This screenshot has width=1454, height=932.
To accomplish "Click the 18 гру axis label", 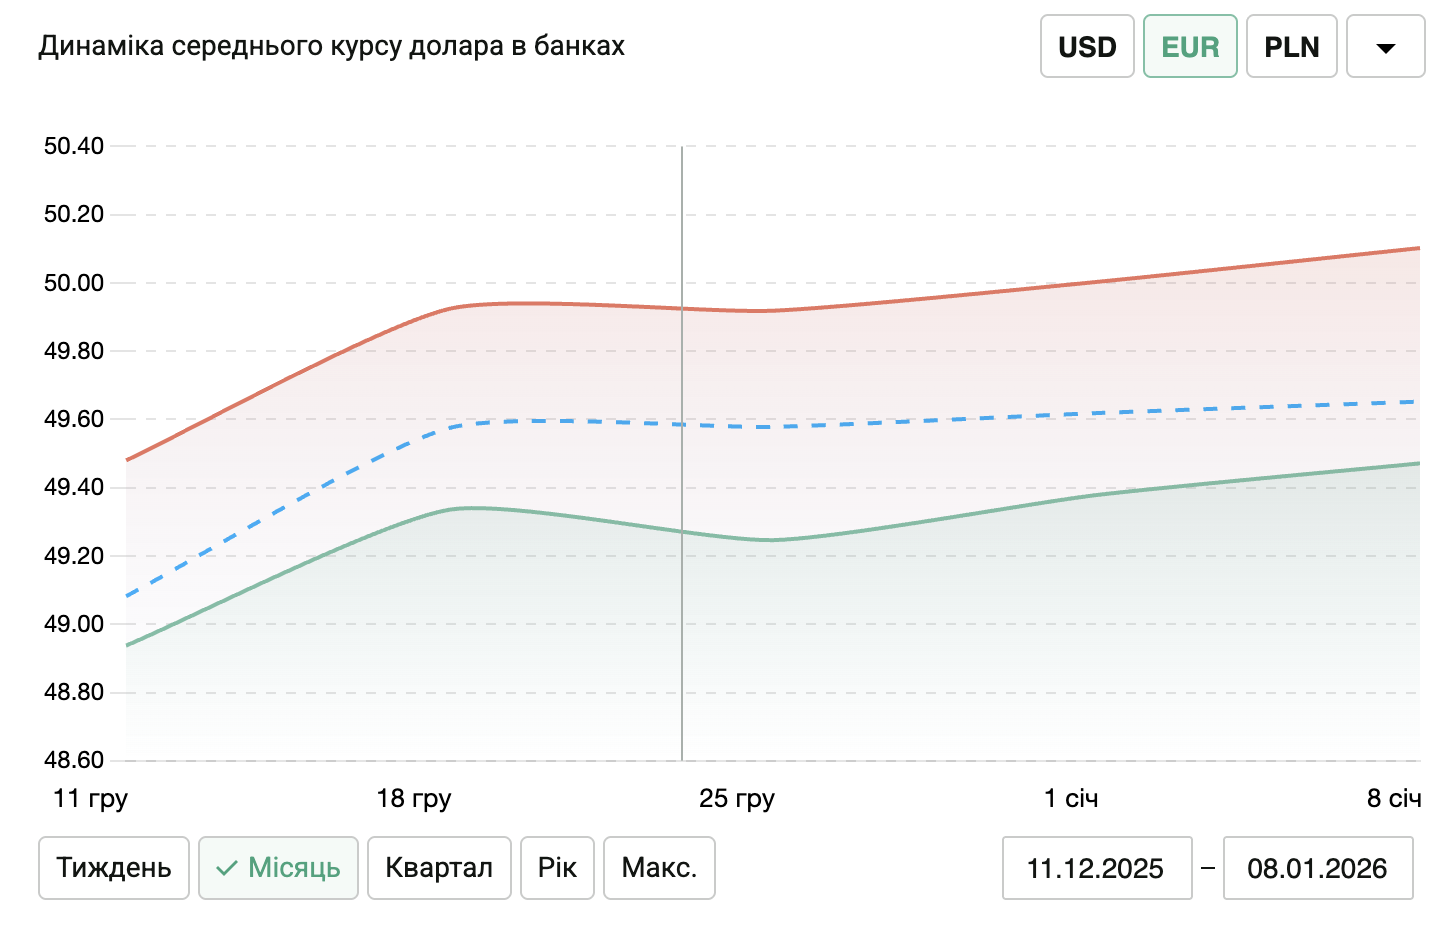I will 414,798.
